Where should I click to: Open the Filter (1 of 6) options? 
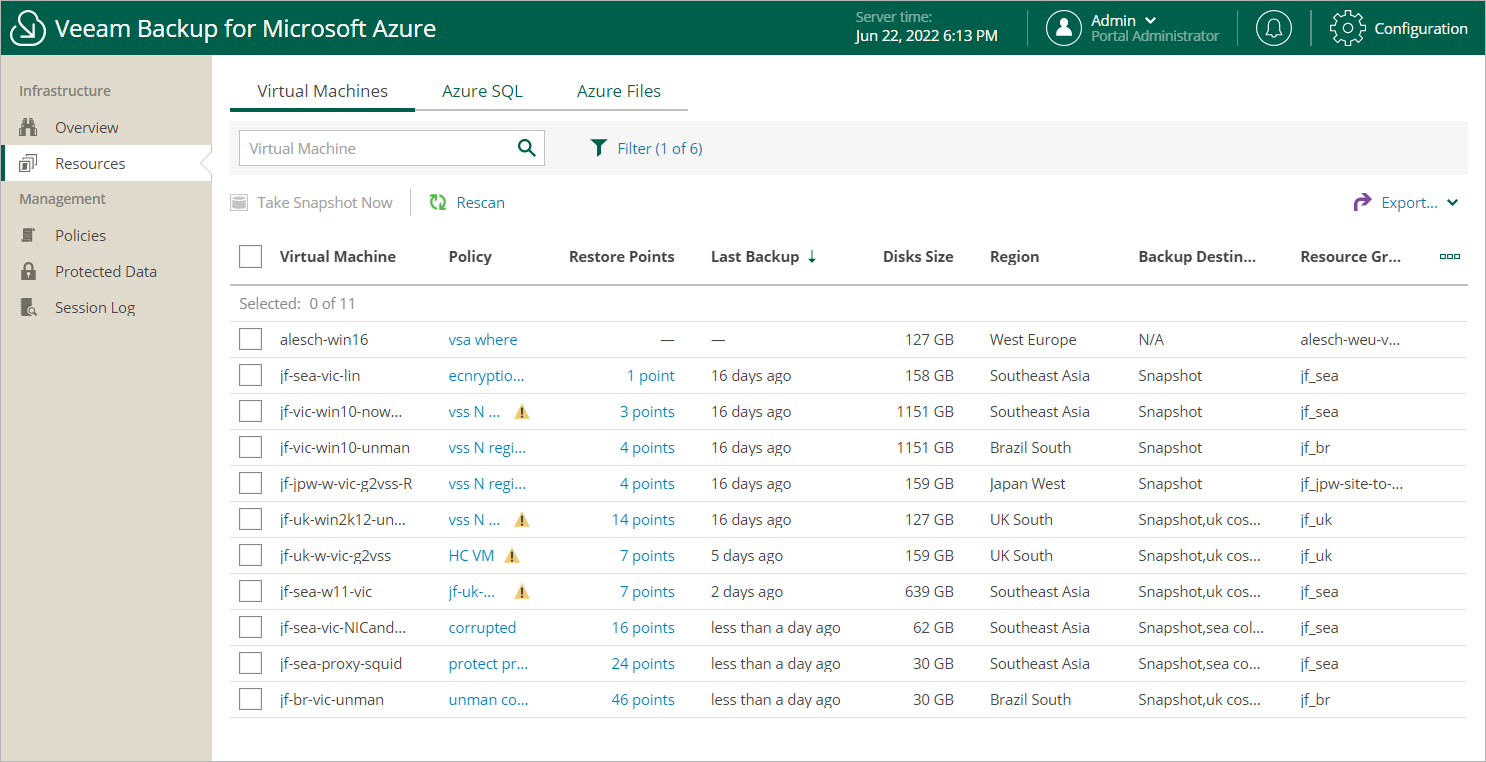pos(660,148)
